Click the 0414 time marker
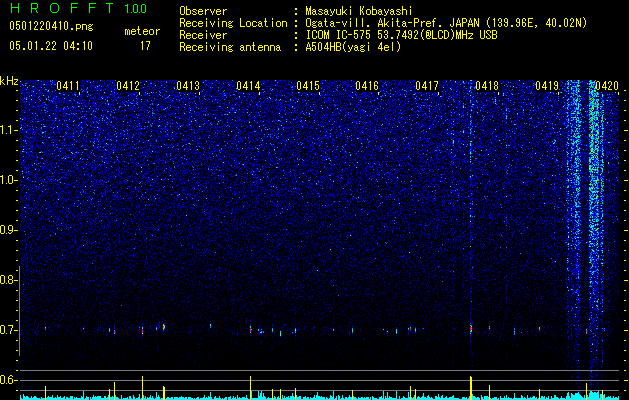629x400 pixels. 248,86
